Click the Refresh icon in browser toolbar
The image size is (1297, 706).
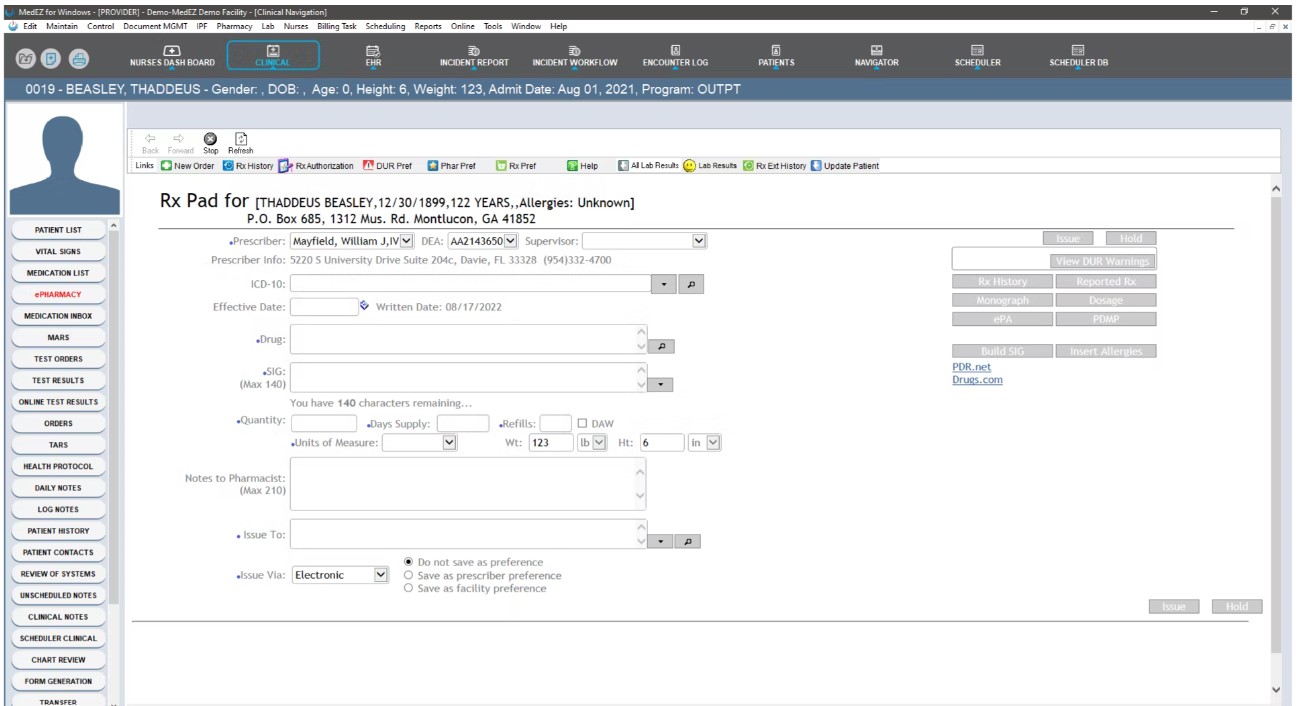pyautogui.click(x=240, y=138)
